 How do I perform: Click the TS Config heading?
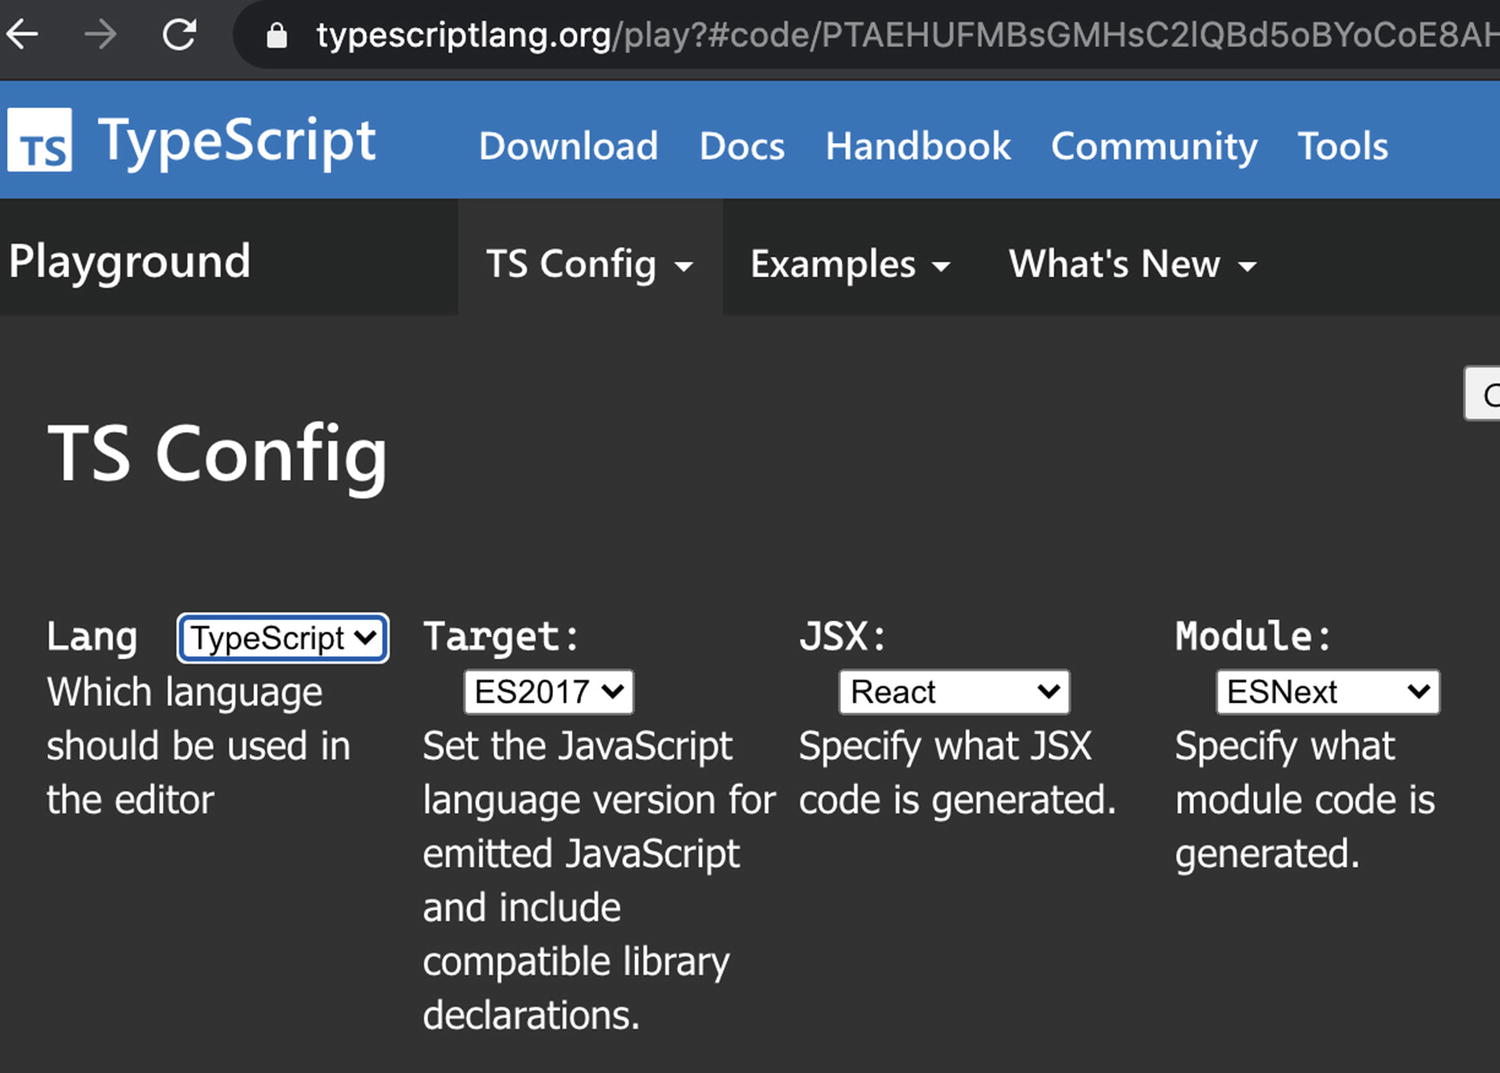pos(217,453)
